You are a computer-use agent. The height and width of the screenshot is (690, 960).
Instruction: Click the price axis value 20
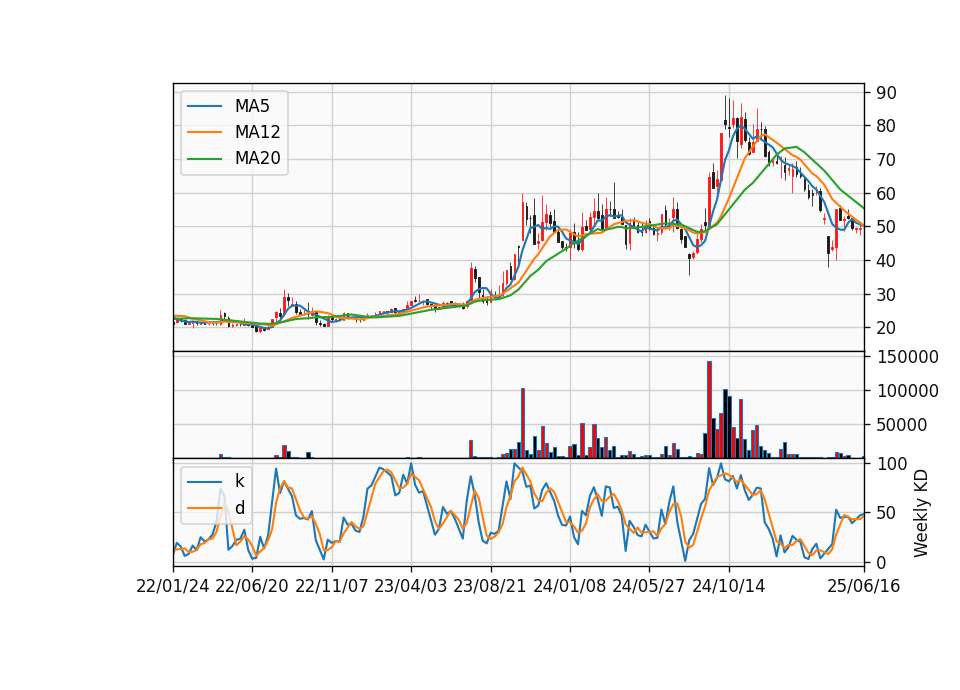click(887, 328)
